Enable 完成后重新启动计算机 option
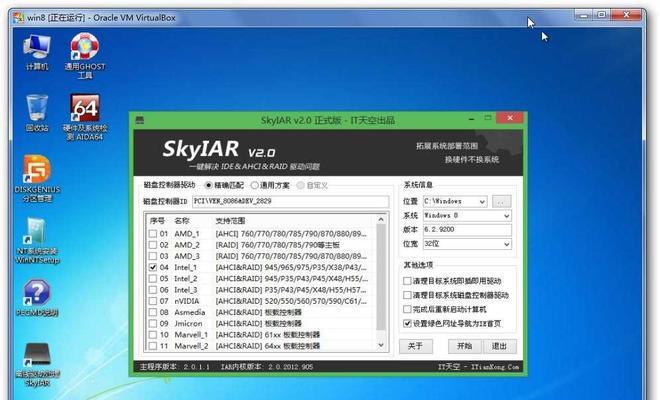Screen dimensions: 660x400 point(407,309)
